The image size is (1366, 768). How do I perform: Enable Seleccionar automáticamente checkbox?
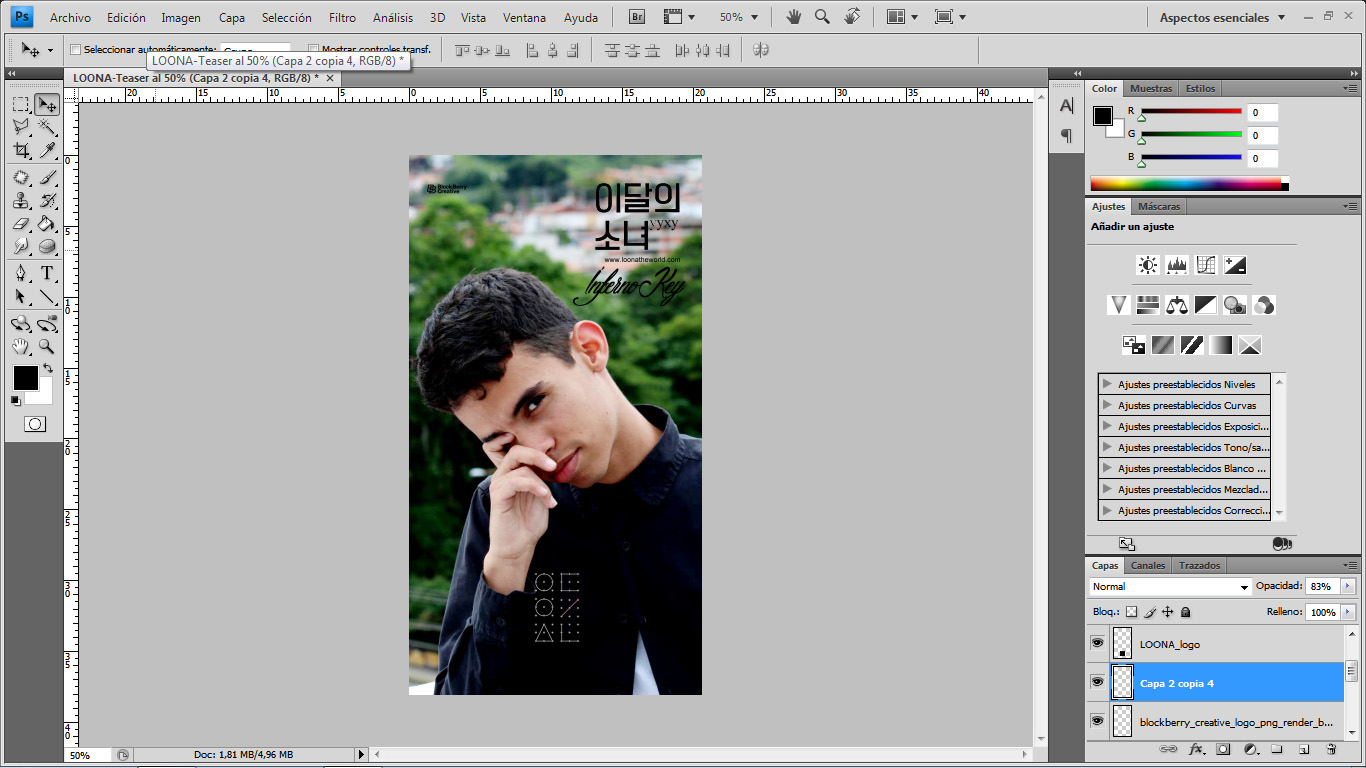[x=75, y=49]
